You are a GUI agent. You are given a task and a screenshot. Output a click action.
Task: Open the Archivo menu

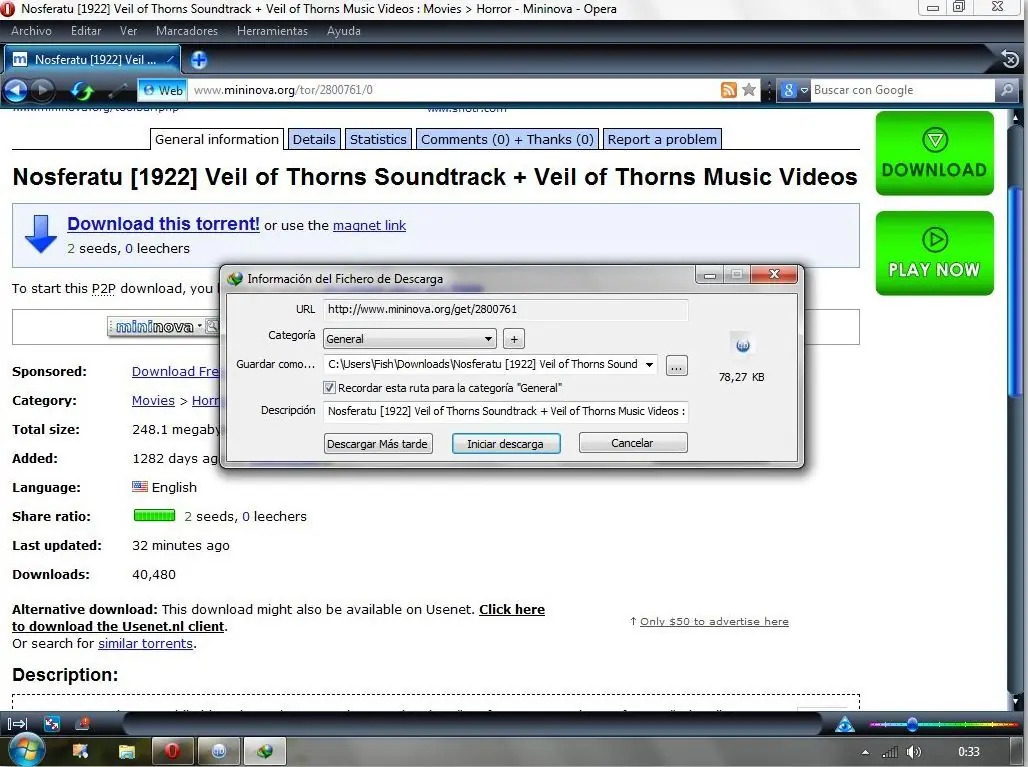click(31, 31)
